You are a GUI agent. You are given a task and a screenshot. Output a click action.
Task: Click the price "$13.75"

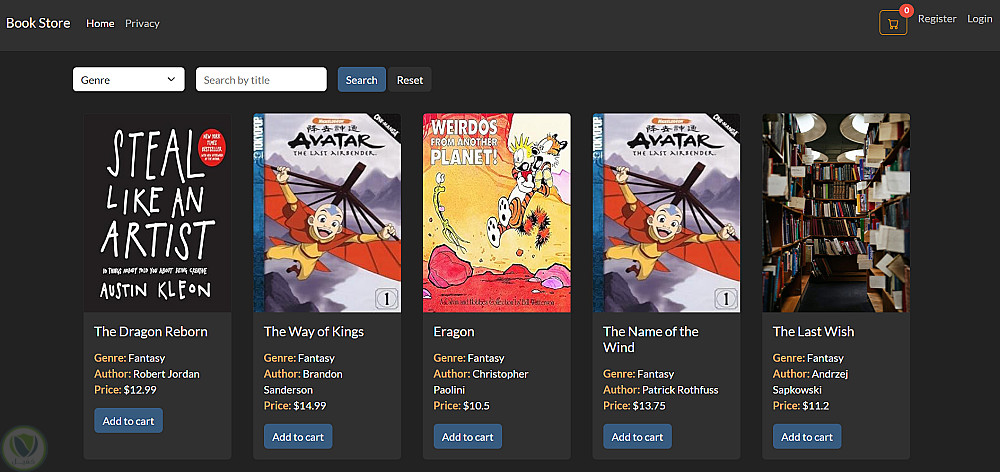click(x=649, y=406)
